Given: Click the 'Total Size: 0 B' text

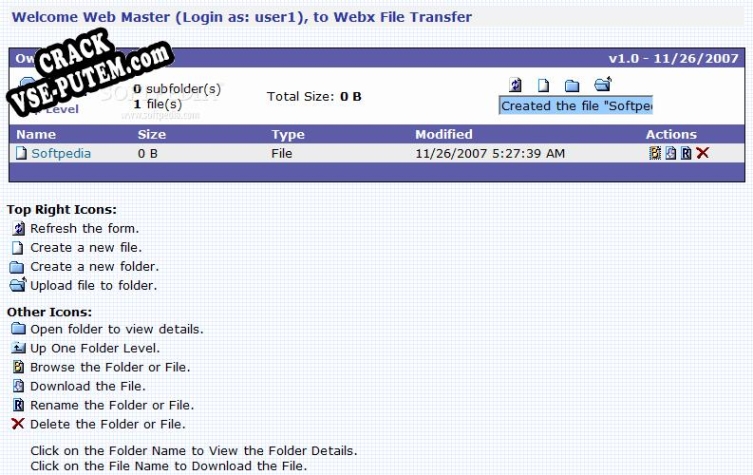Looking at the screenshot, I should (314, 97).
